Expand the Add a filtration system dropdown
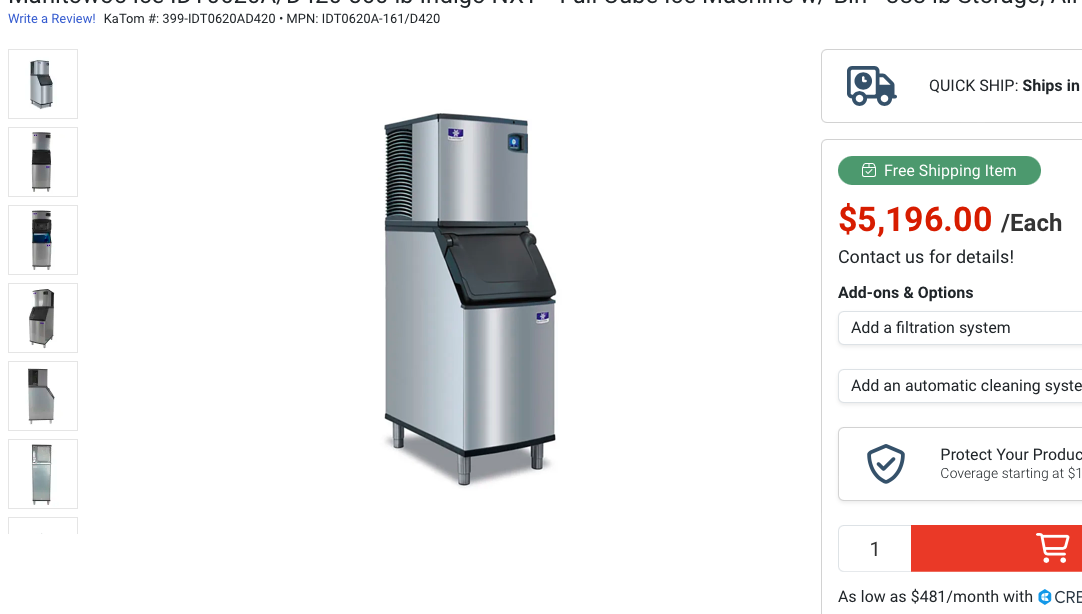 coord(960,328)
